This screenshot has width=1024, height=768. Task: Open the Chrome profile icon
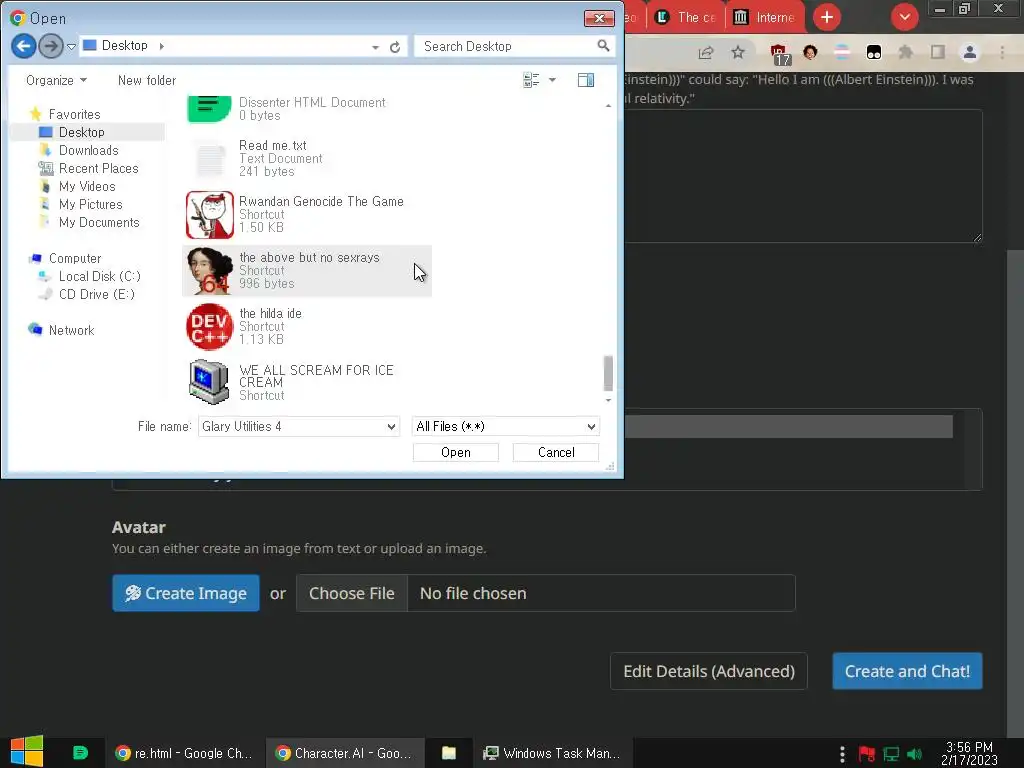pos(970,52)
